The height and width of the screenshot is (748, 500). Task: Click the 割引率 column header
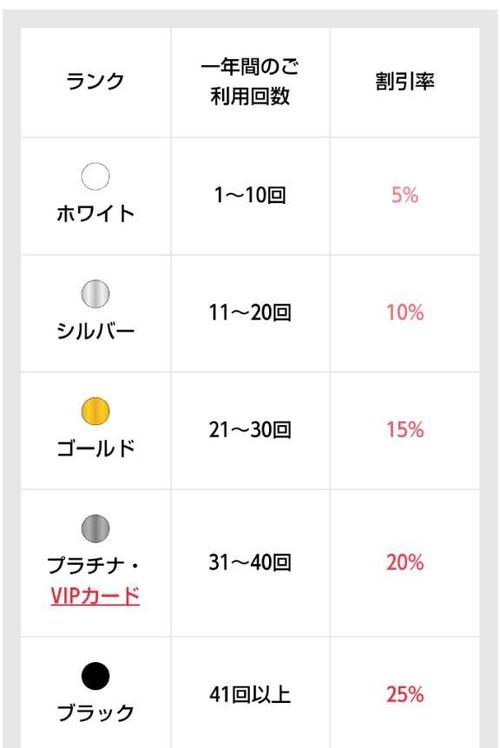[x=405, y=81]
